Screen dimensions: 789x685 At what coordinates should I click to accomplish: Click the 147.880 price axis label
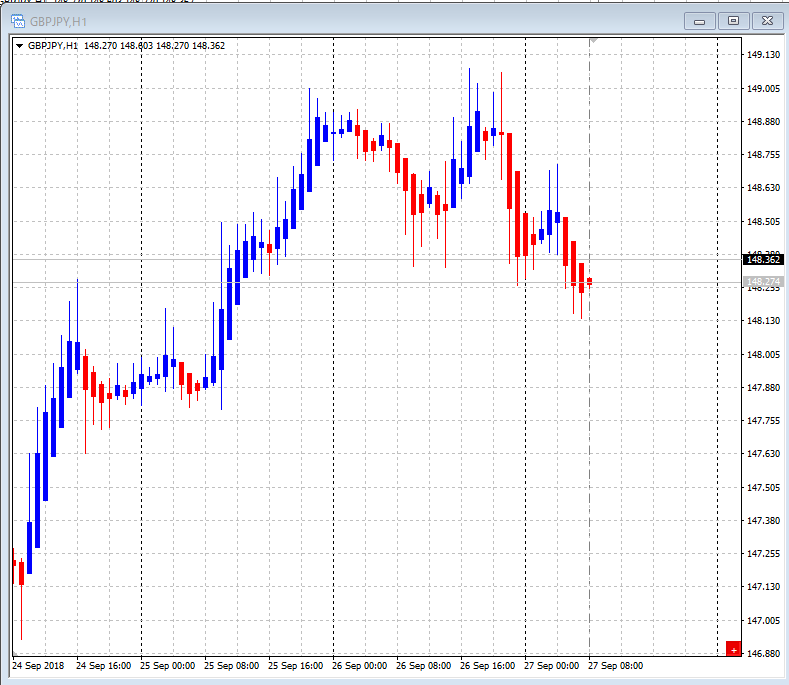pos(763,388)
